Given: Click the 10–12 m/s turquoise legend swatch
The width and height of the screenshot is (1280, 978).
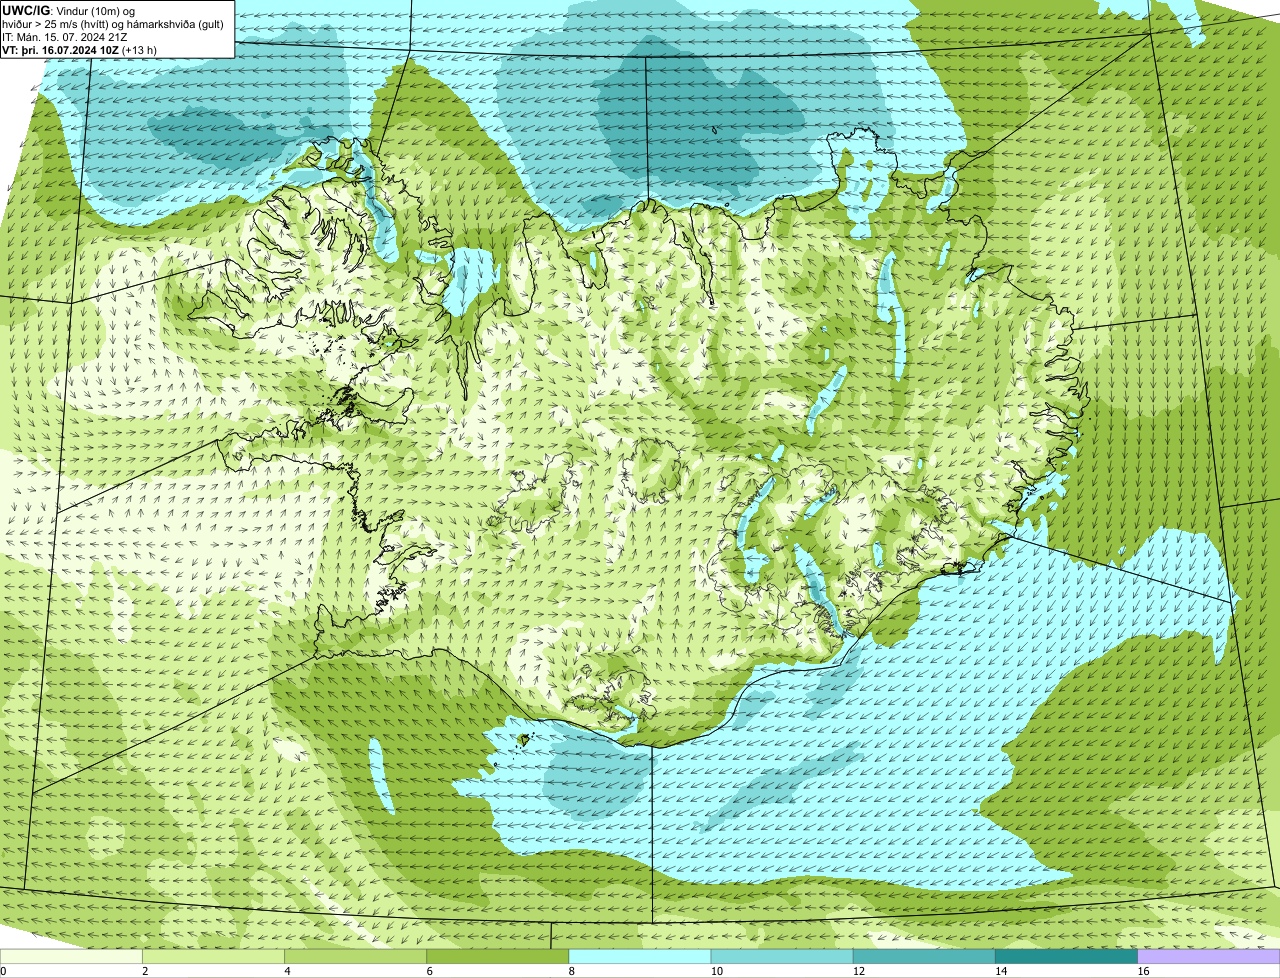Looking at the screenshot, I should click(x=782, y=956).
